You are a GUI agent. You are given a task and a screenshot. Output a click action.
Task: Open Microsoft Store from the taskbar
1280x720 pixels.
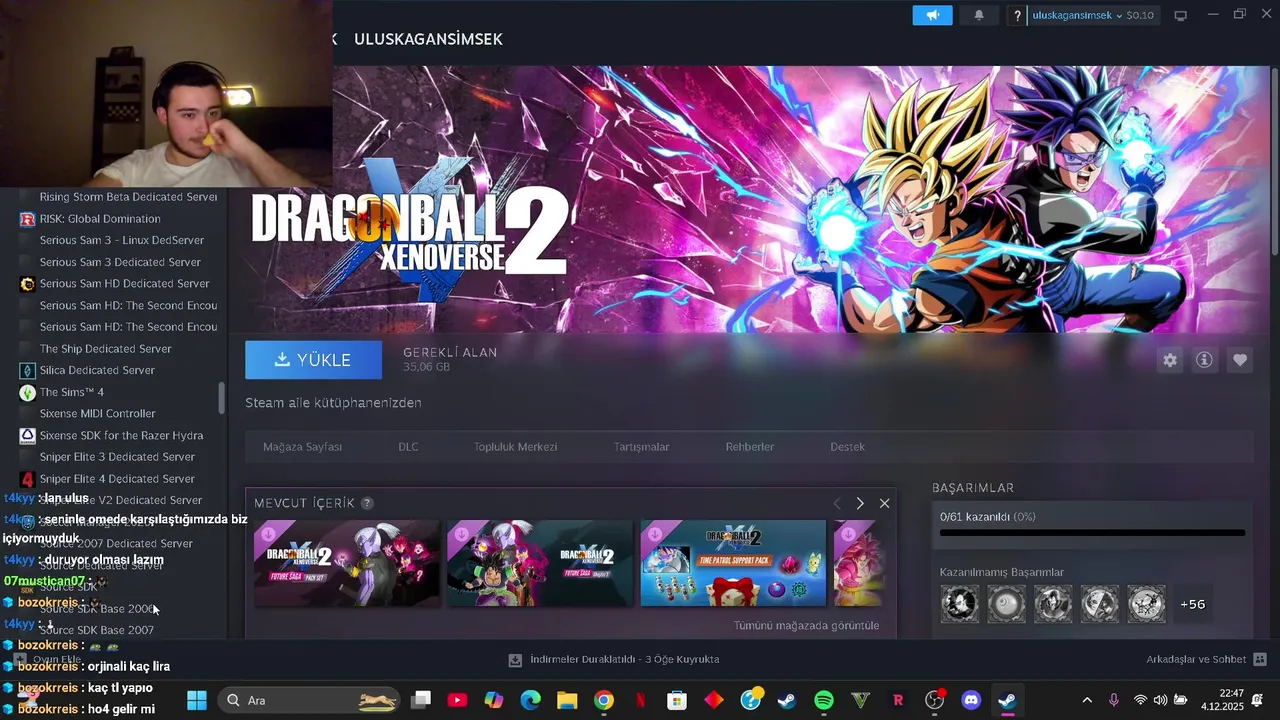[x=677, y=700]
